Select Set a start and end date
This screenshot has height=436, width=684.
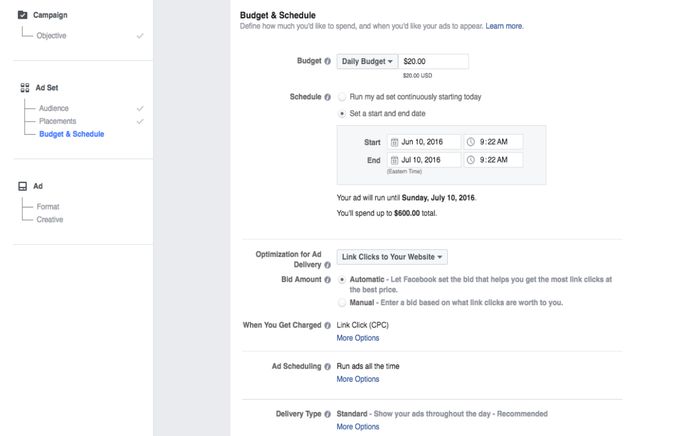click(x=343, y=114)
